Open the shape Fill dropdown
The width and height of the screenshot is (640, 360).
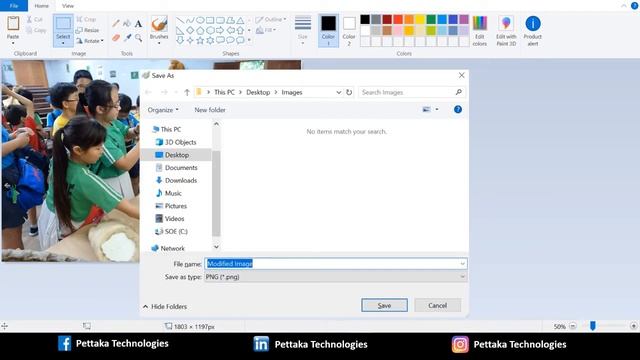click(x=266, y=30)
